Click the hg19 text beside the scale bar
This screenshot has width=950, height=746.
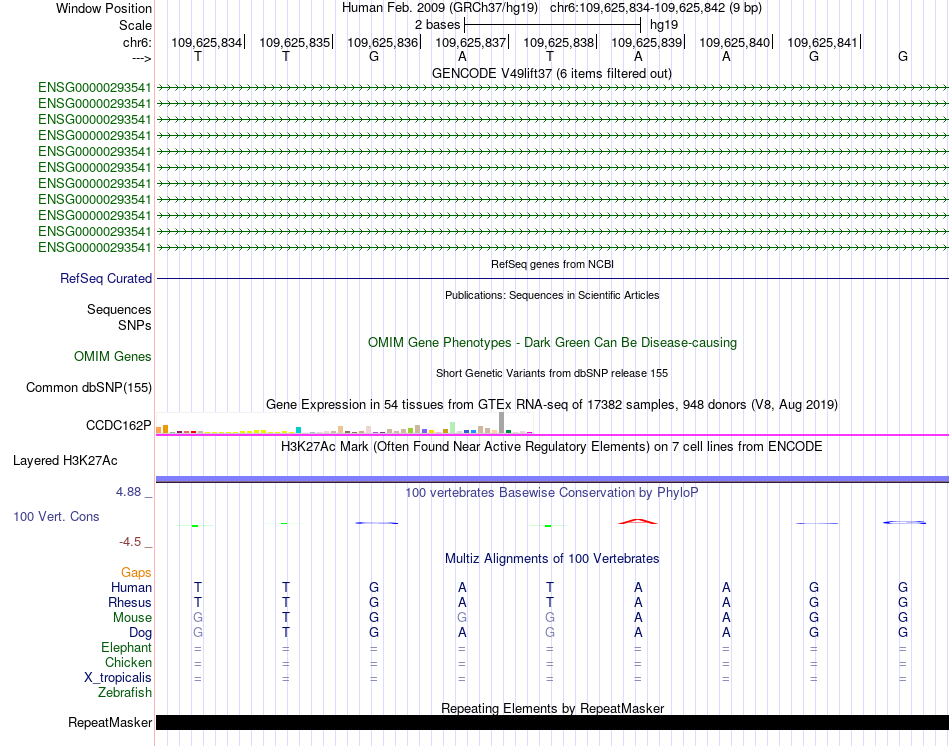click(664, 25)
